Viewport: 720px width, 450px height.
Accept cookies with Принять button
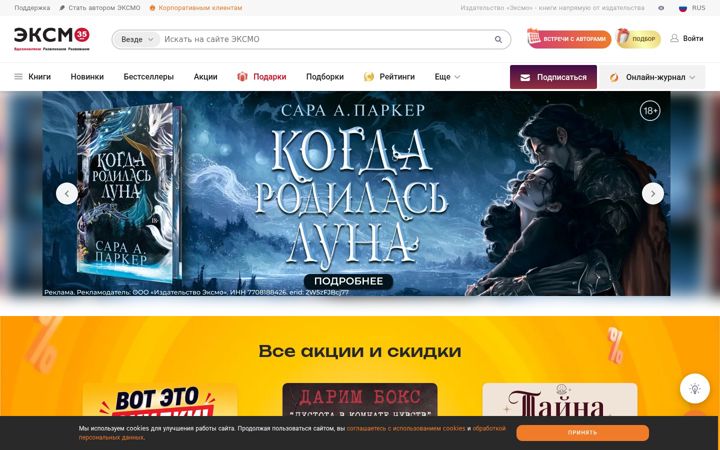(x=582, y=433)
